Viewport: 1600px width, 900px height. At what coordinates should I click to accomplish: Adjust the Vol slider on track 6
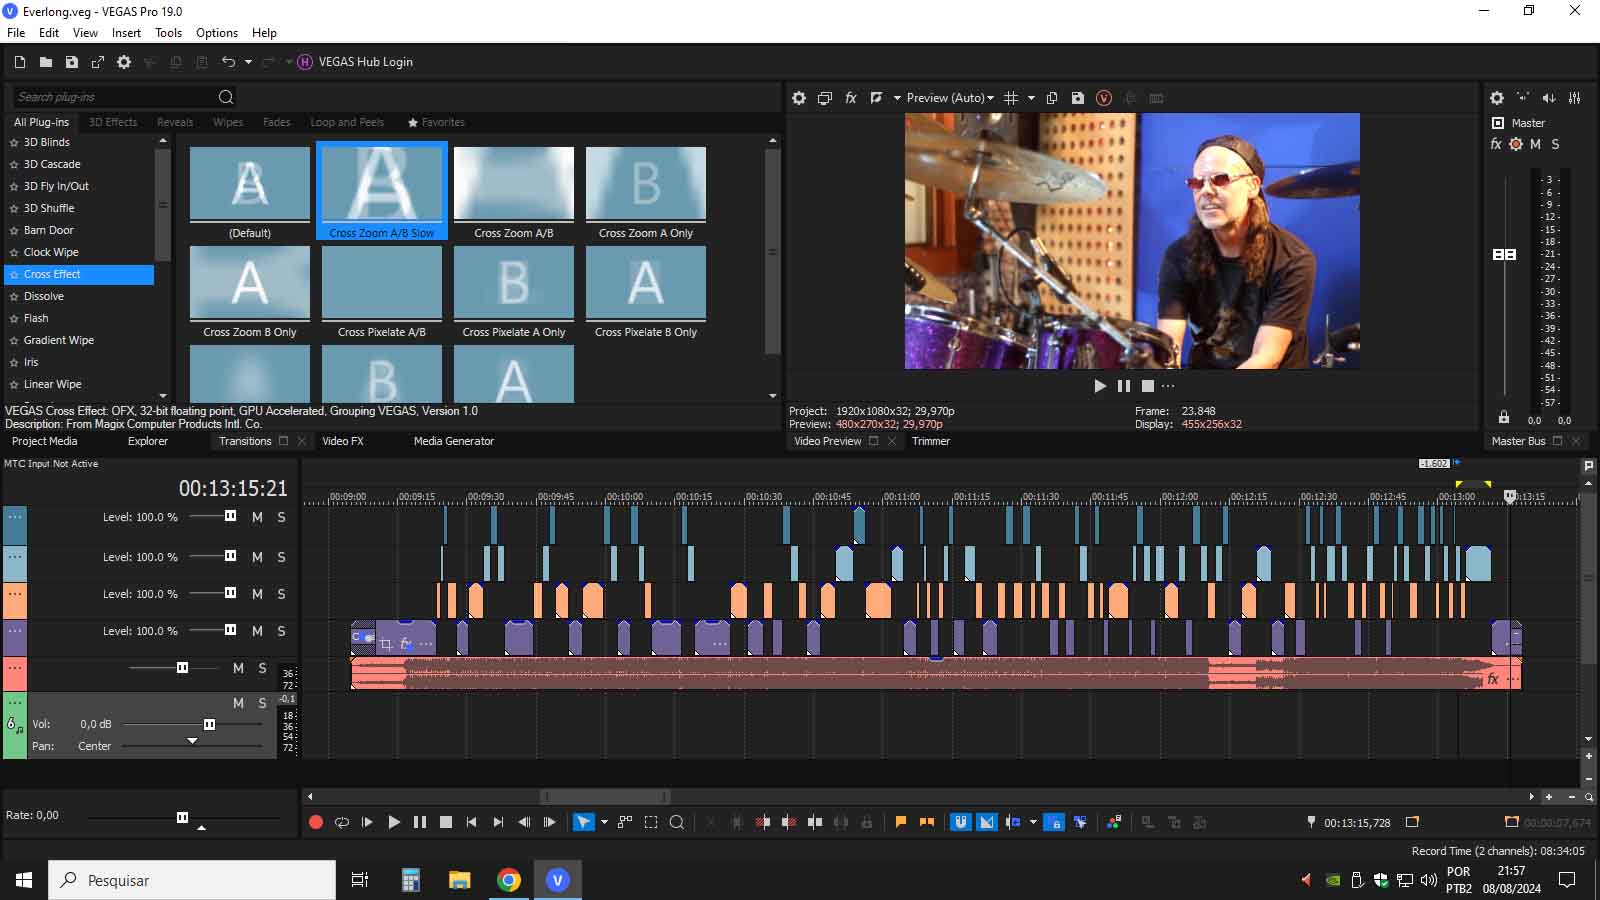pos(209,724)
